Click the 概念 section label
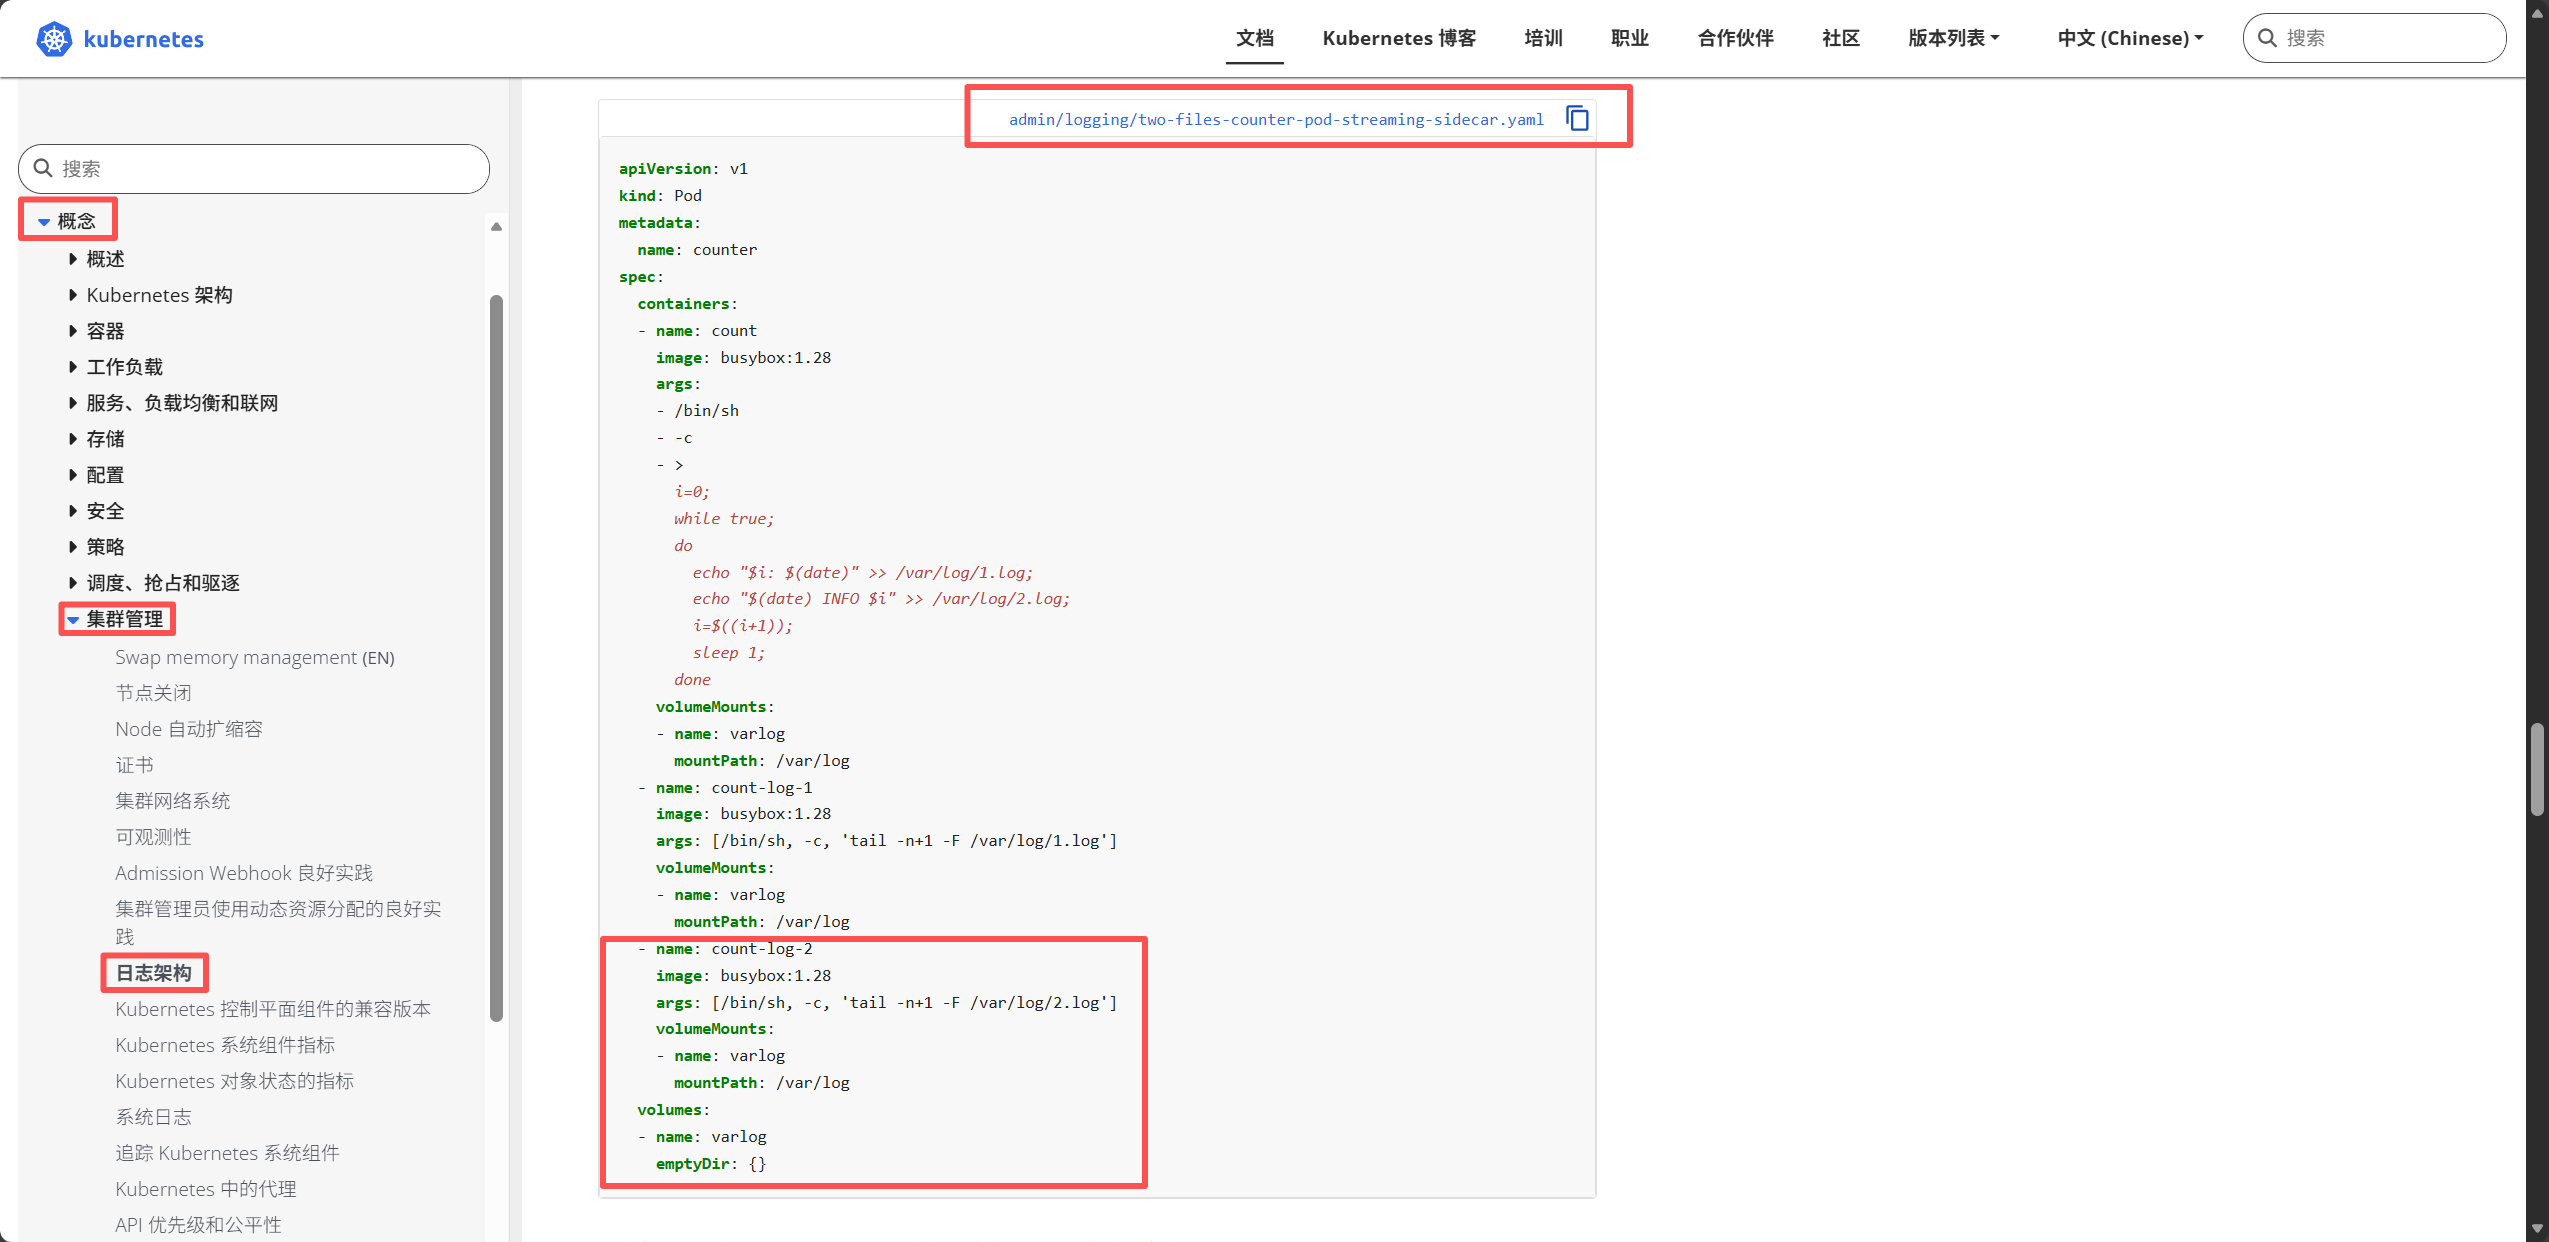 pyautogui.click(x=77, y=221)
